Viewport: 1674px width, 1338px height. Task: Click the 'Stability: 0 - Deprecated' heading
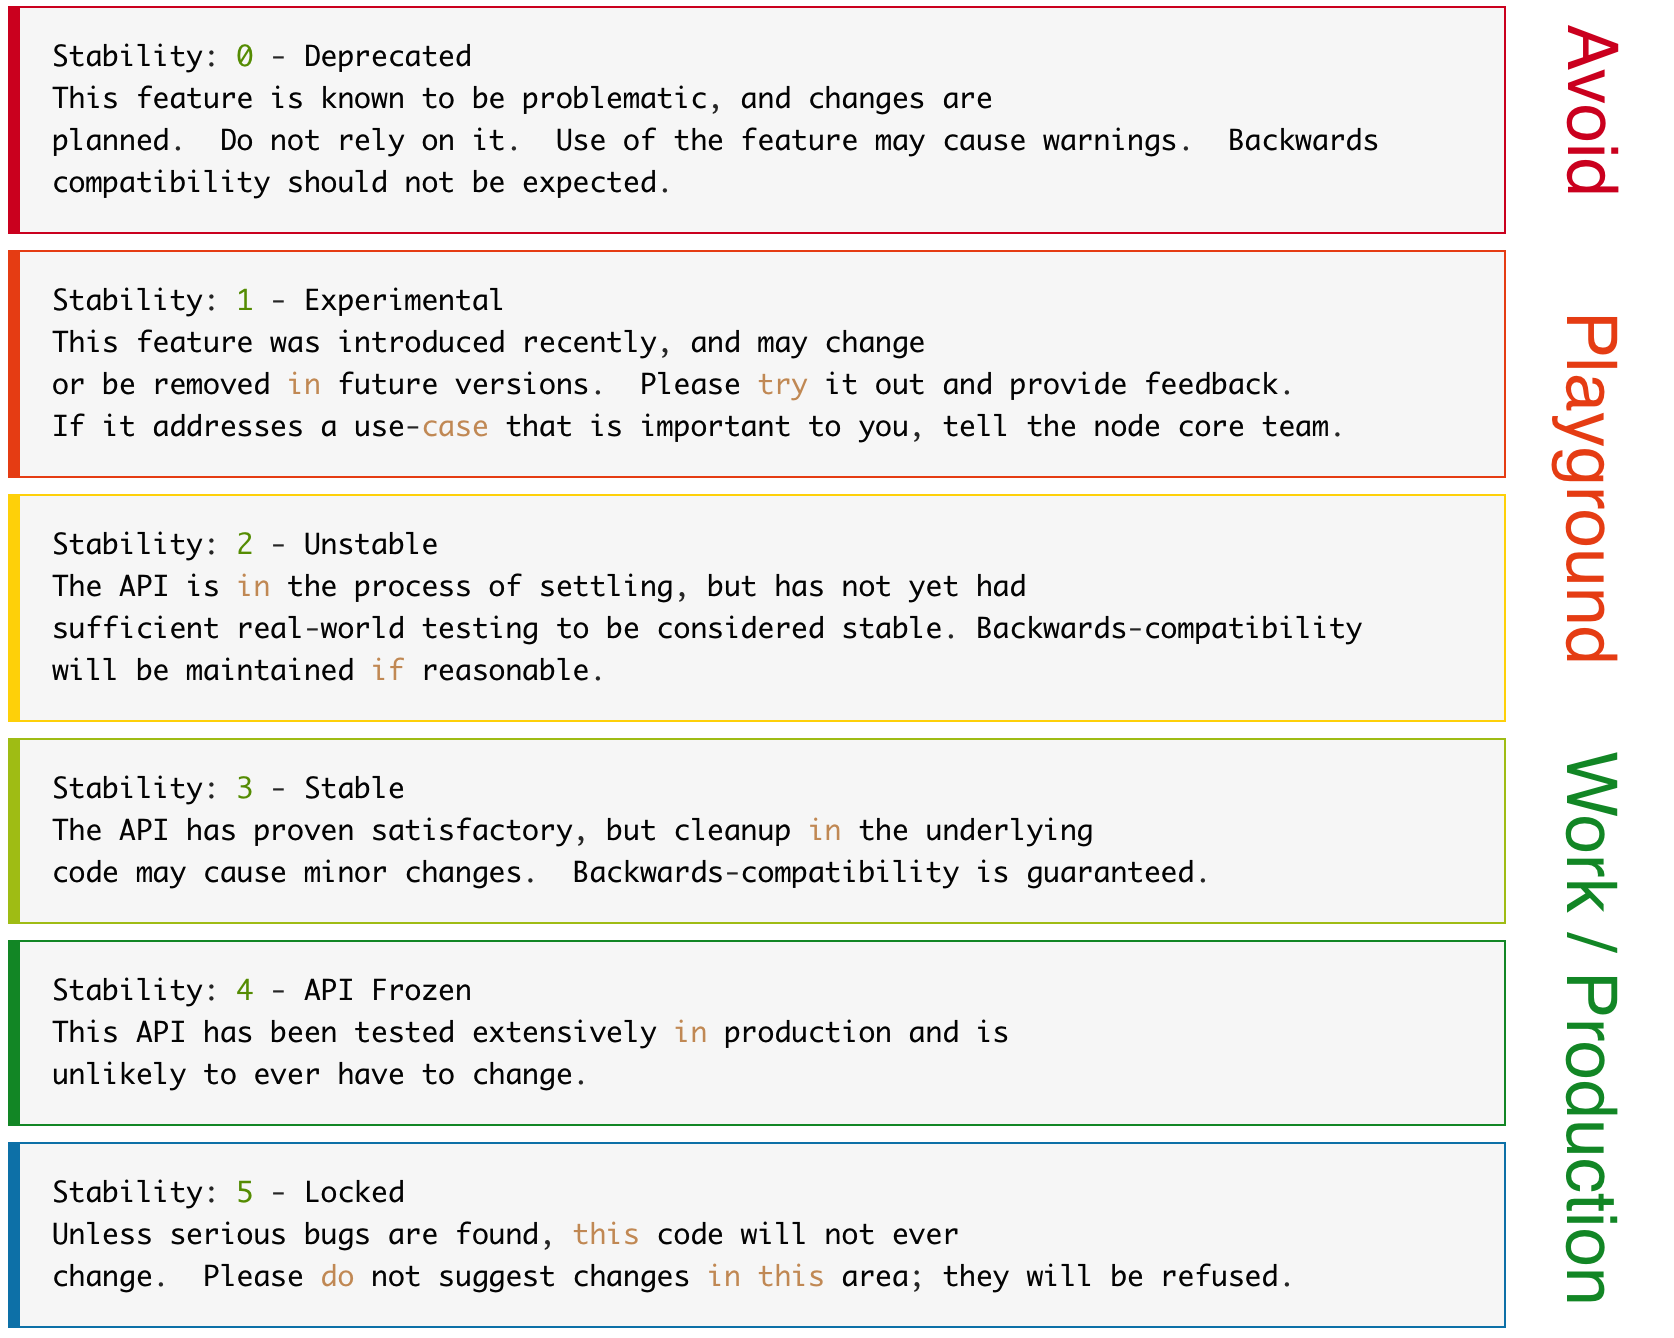click(x=262, y=56)
